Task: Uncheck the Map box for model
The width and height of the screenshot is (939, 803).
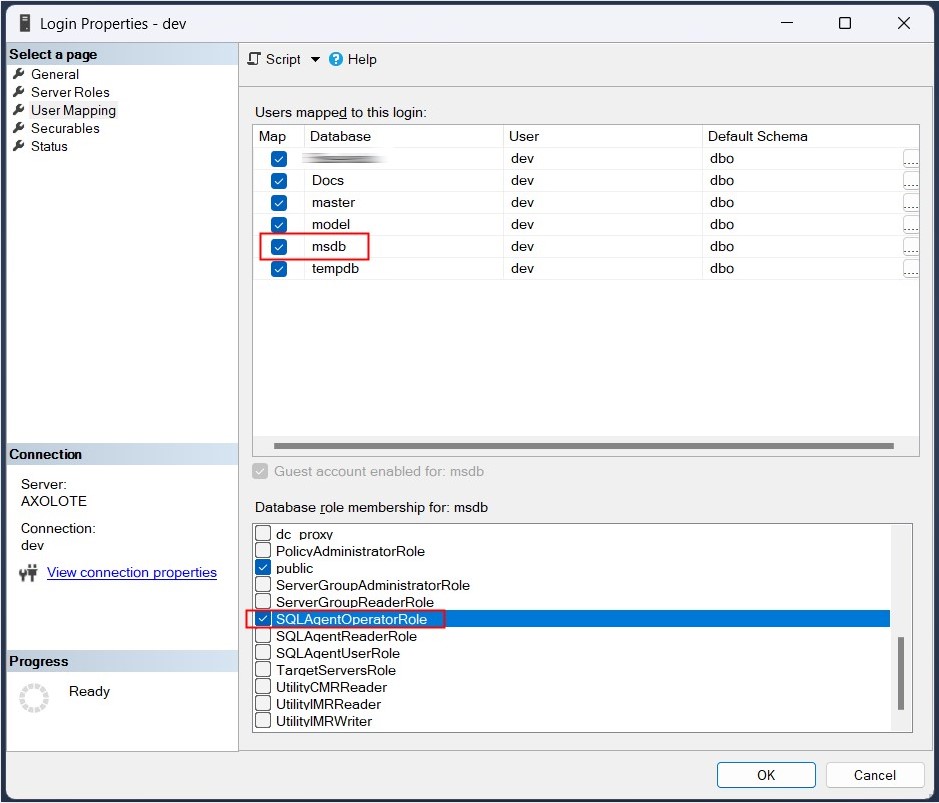Action: [x=279, y=225]
